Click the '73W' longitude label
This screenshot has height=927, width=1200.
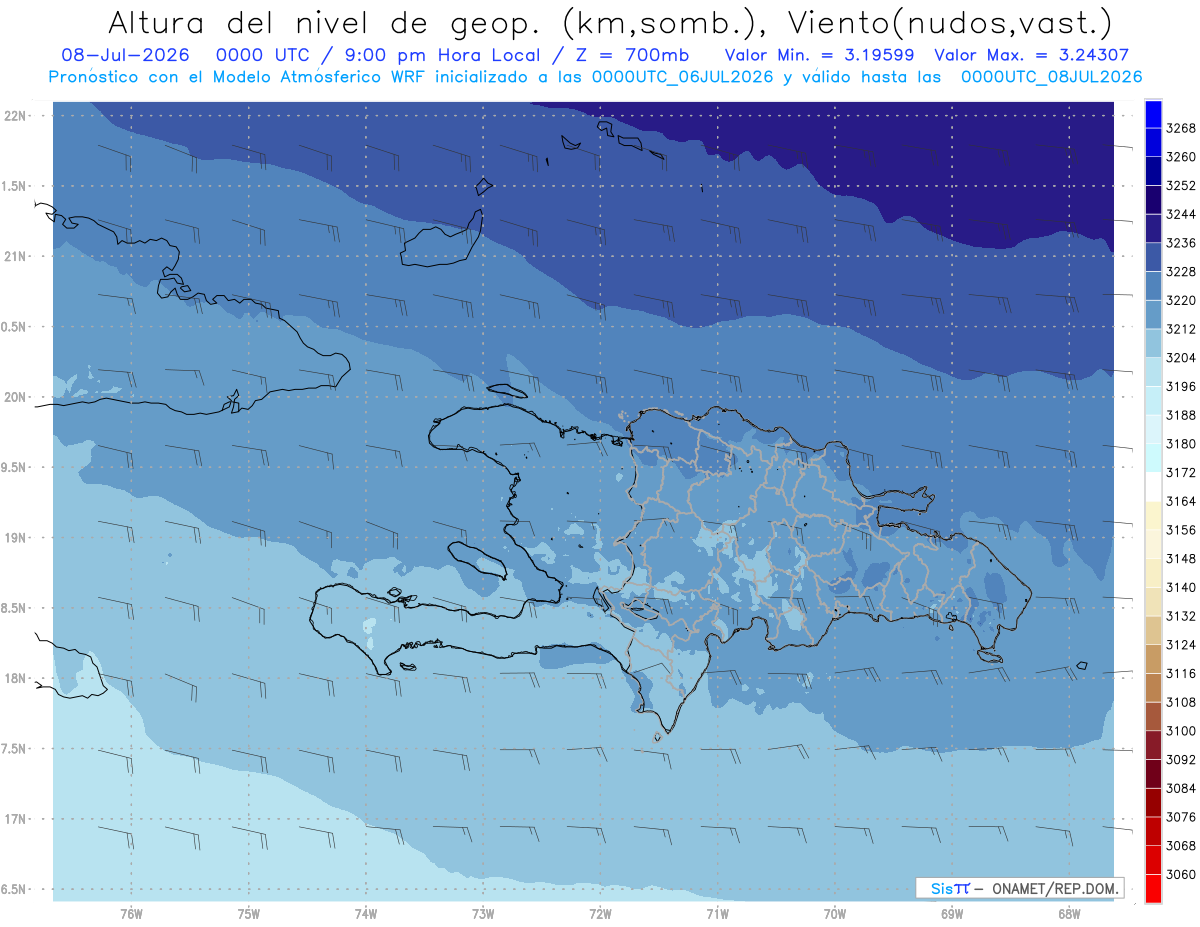483,914
